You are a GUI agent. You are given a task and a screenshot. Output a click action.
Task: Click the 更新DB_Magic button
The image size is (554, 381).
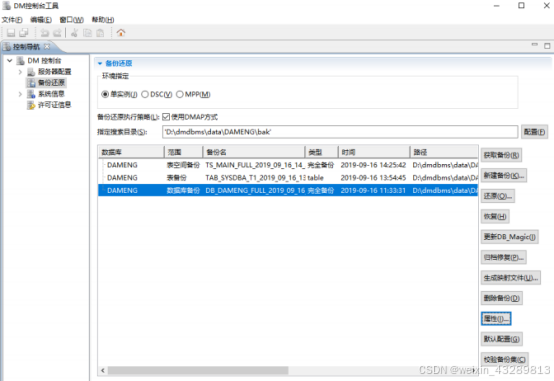(509, 237)
